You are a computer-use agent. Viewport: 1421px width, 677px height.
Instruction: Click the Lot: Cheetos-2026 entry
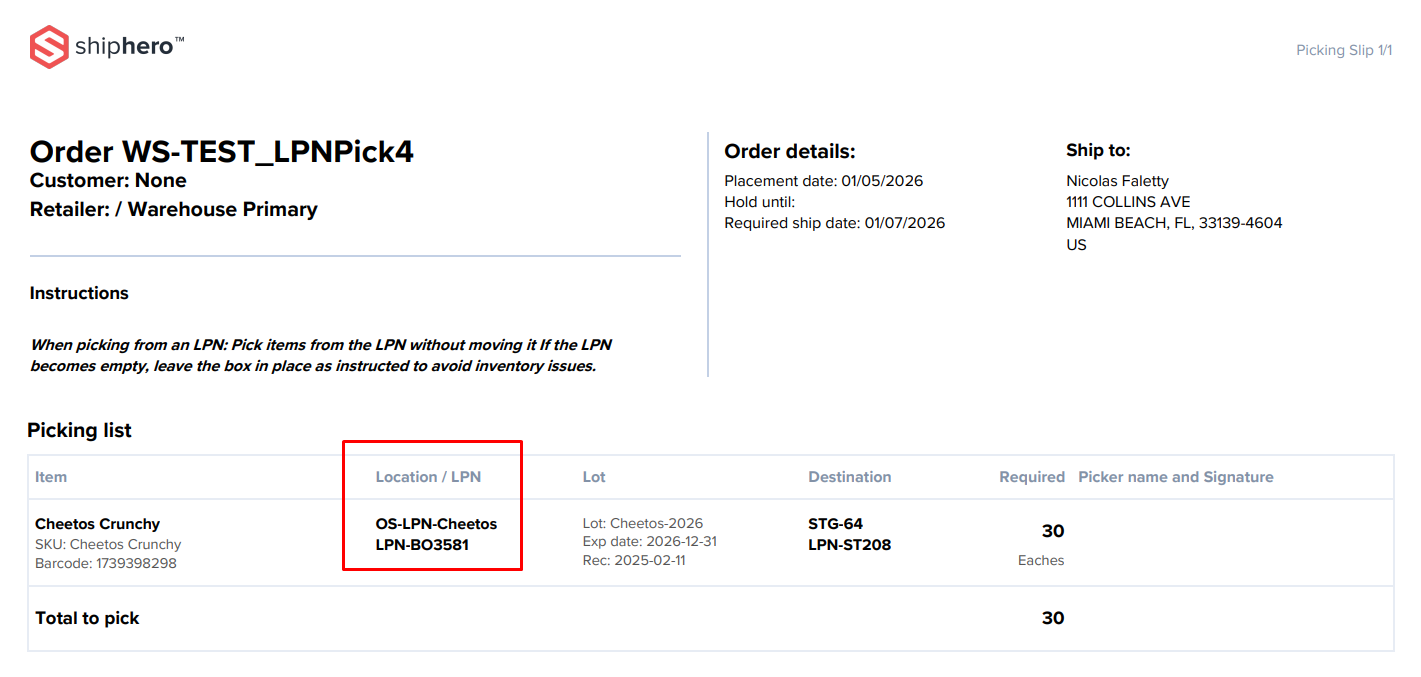642,523
